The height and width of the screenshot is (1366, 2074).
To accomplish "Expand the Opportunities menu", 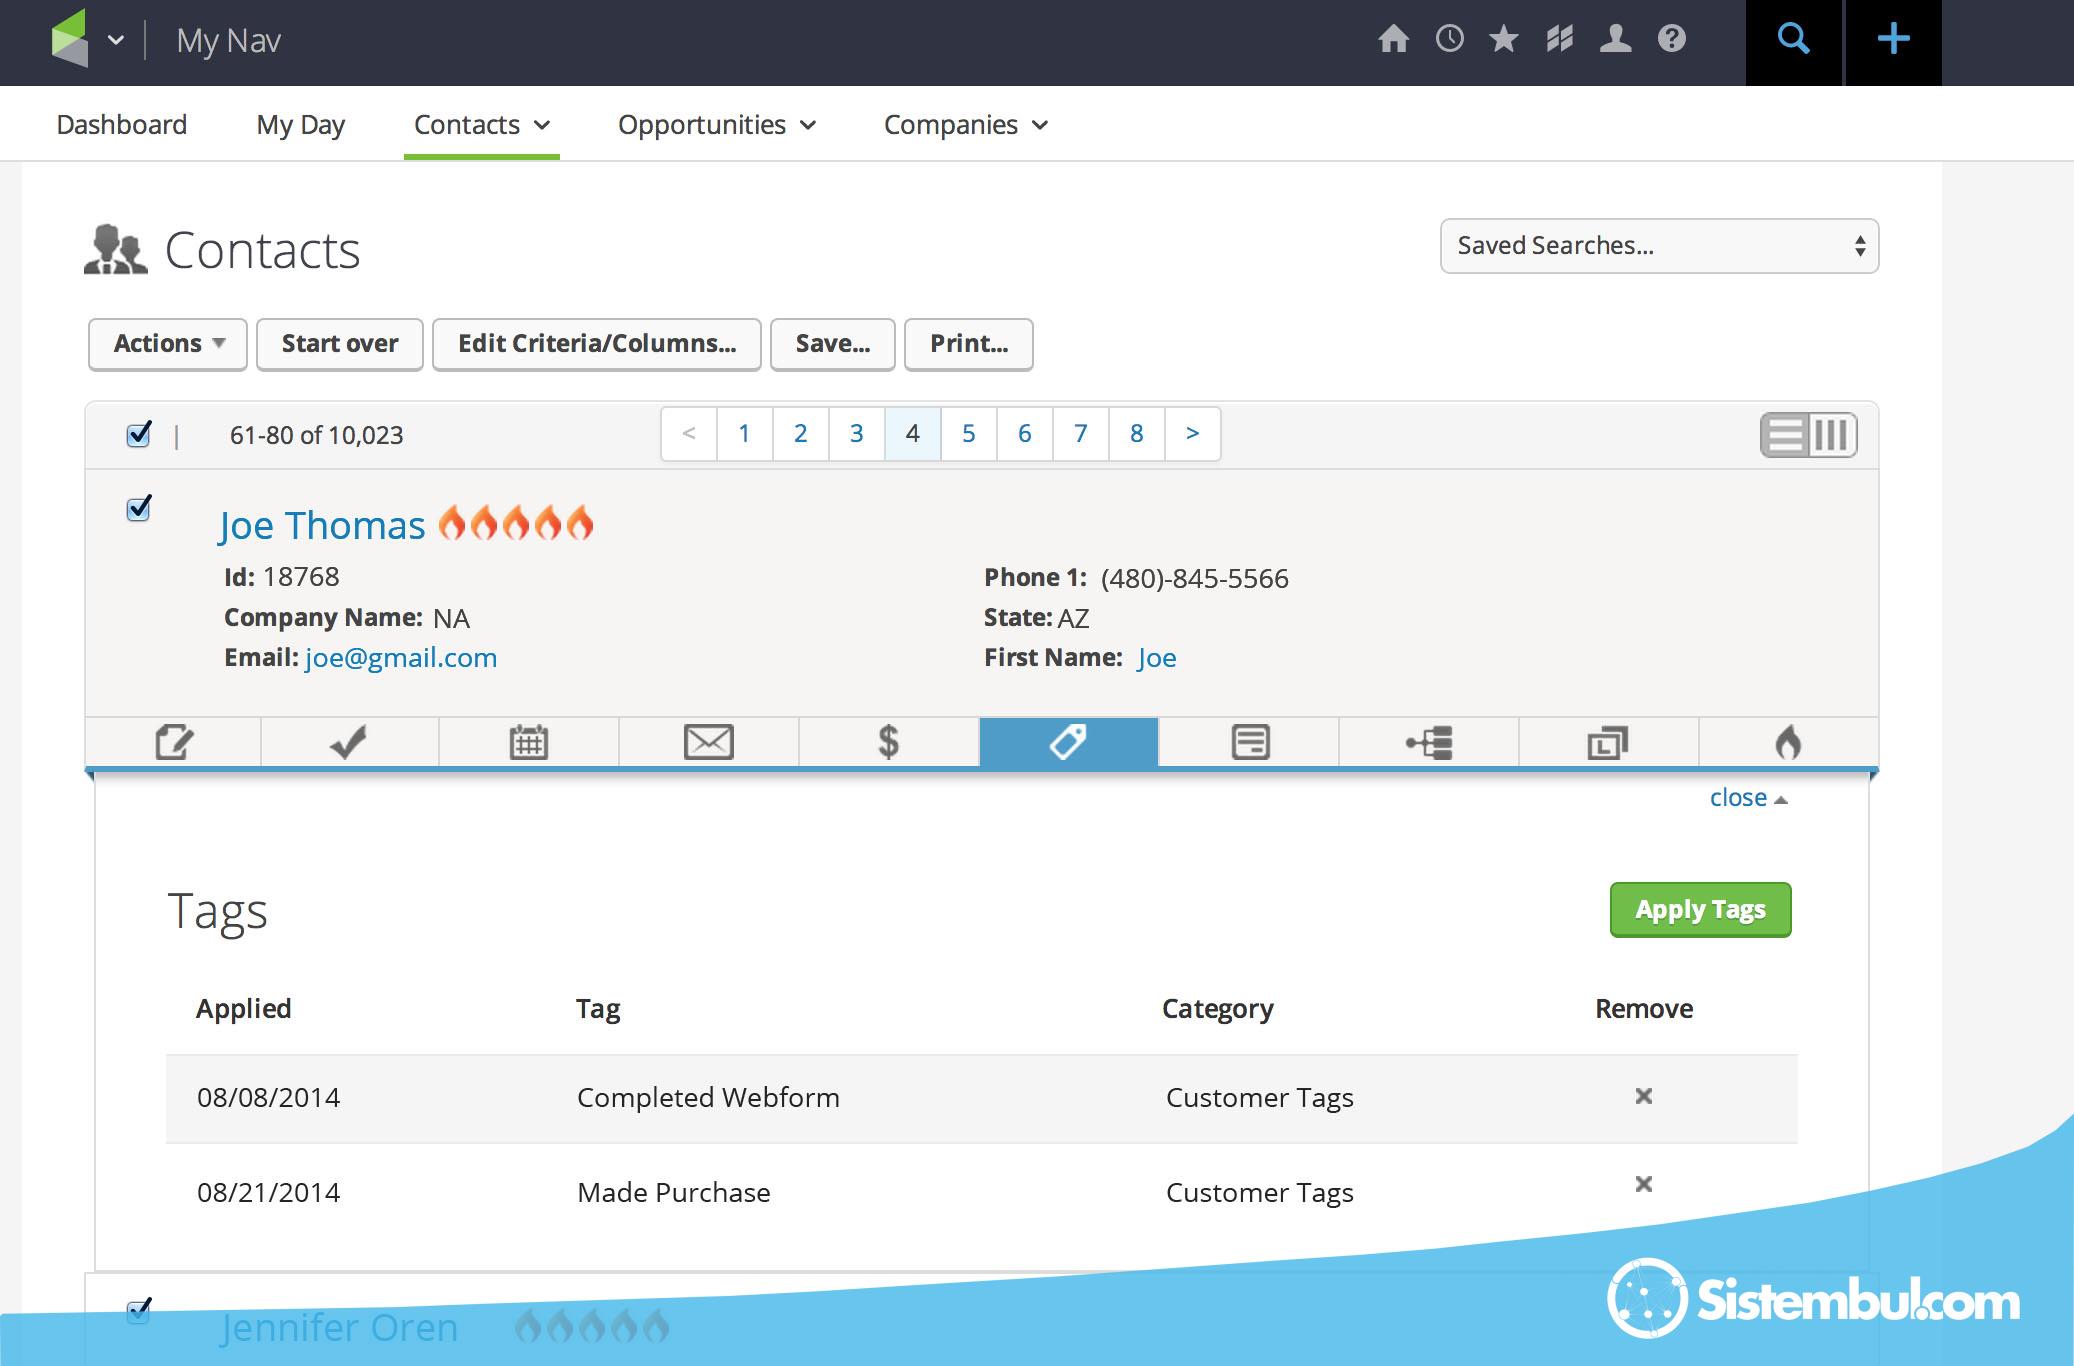I will [x=717, y=125].
